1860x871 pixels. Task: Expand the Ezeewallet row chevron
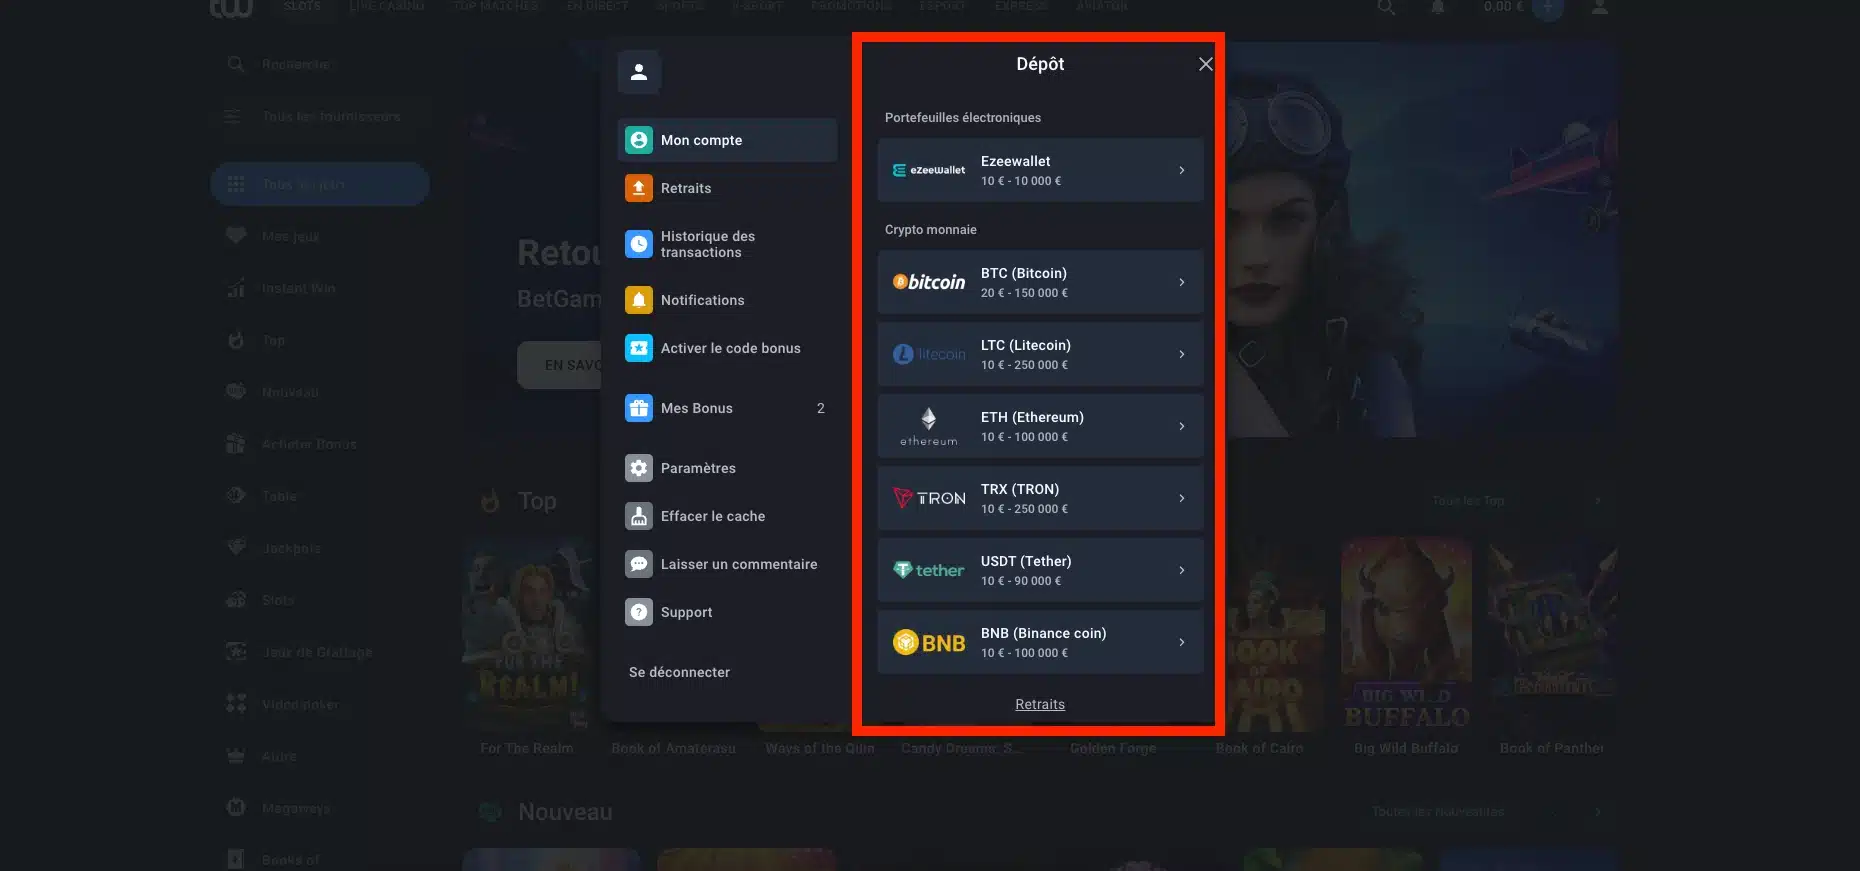tap(1182, 170)
